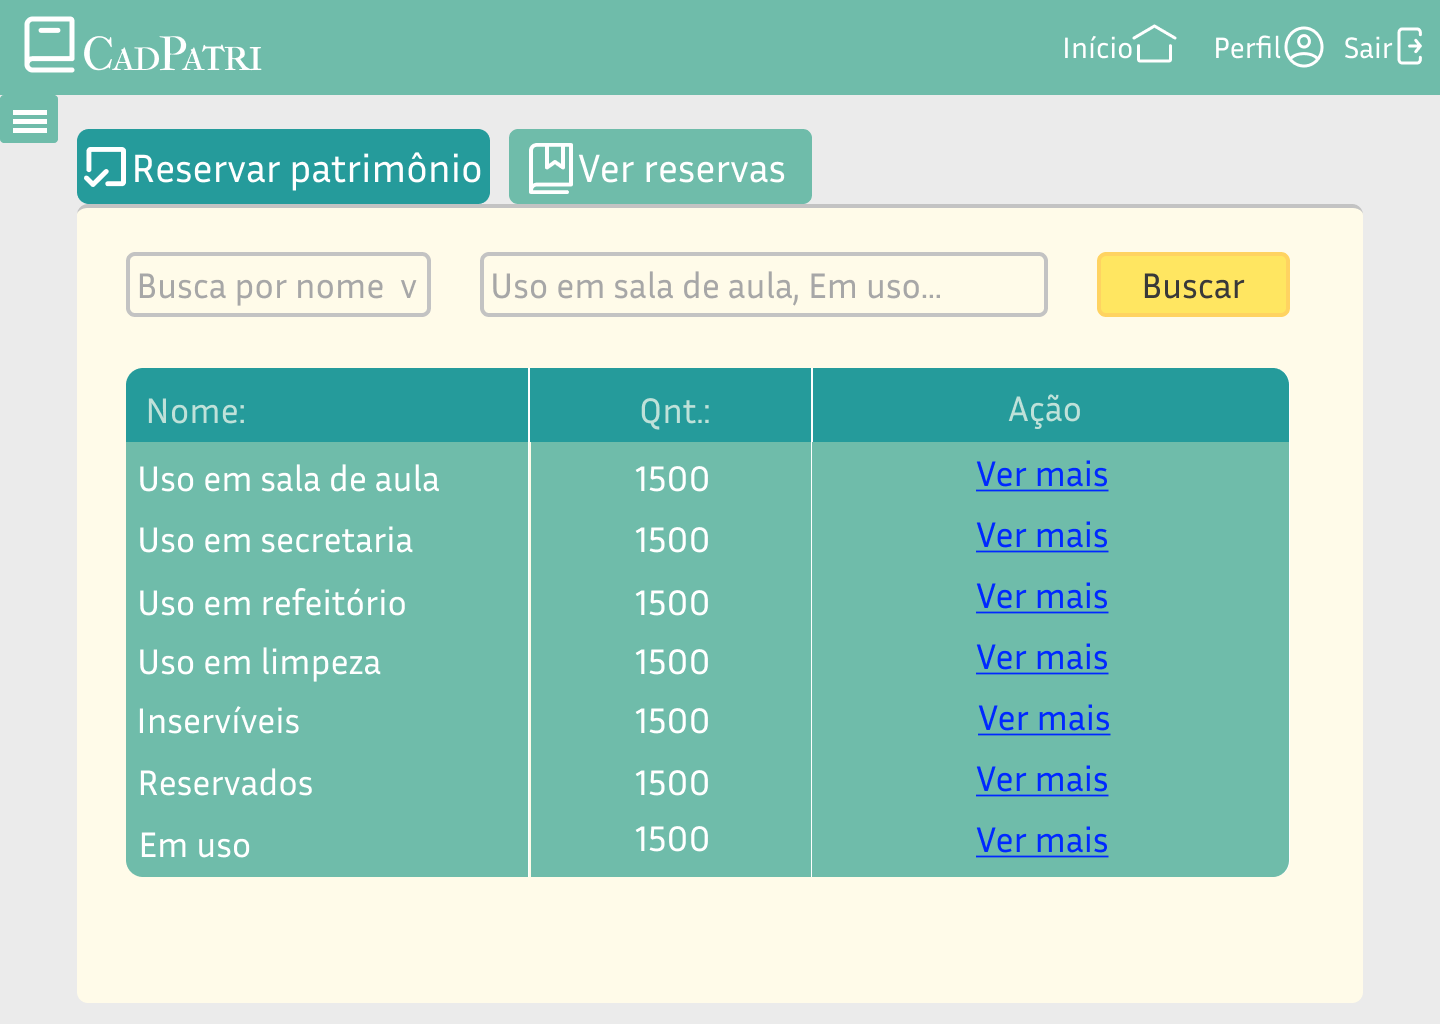Switch to the Reservar patrimônio tab
The image size is (1440, 1024).
(x=283, y=167)
